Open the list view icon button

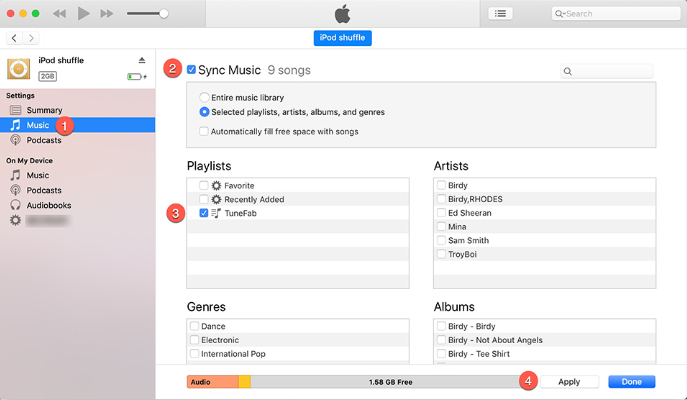[500, 14]
